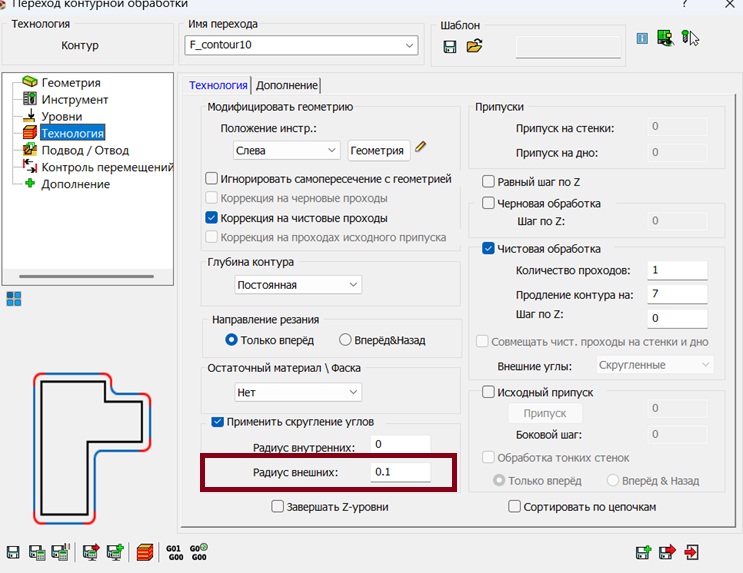This screenshot has height=573, width=743.
Task: Click the bottom-left save floppy icon
Action: pyautogui.click(x=13, y=553)
